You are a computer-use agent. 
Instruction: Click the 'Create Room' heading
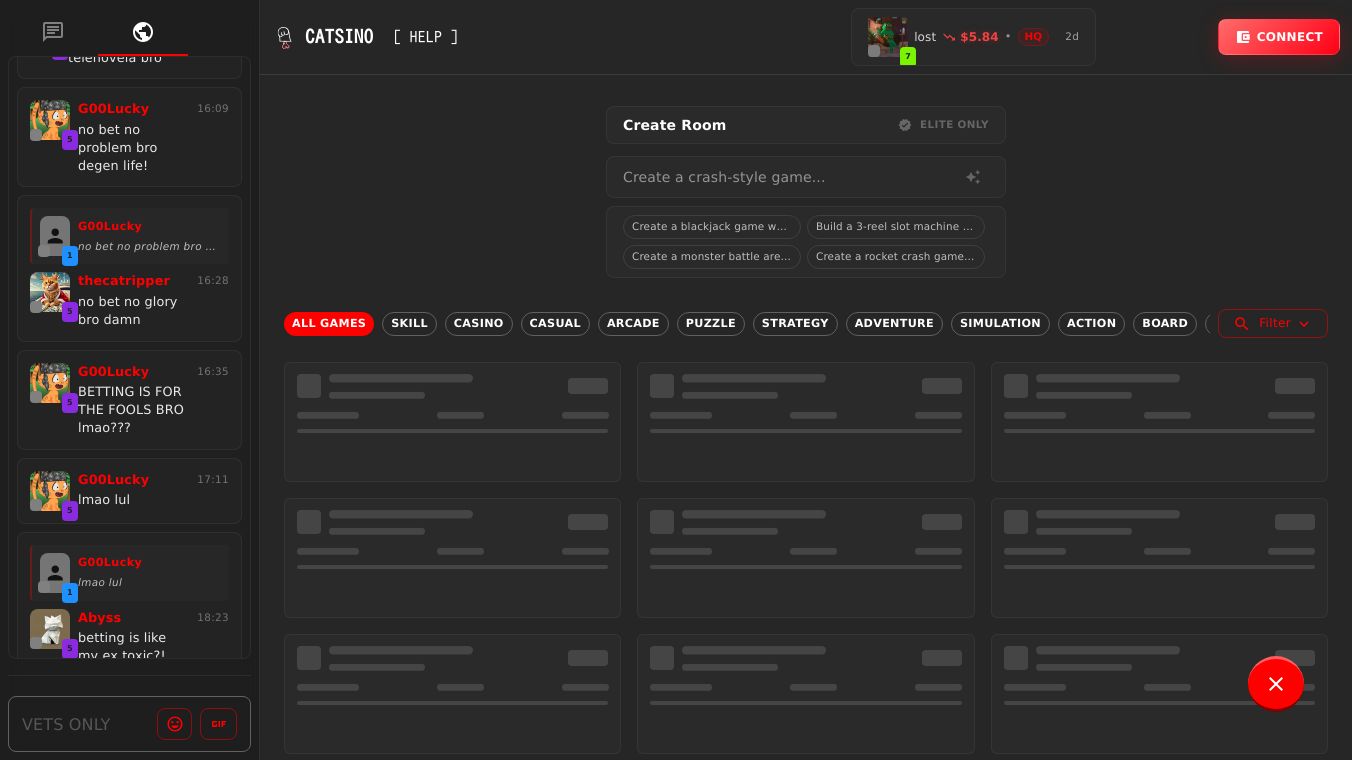pyautogui.click(x=675, y=125)
